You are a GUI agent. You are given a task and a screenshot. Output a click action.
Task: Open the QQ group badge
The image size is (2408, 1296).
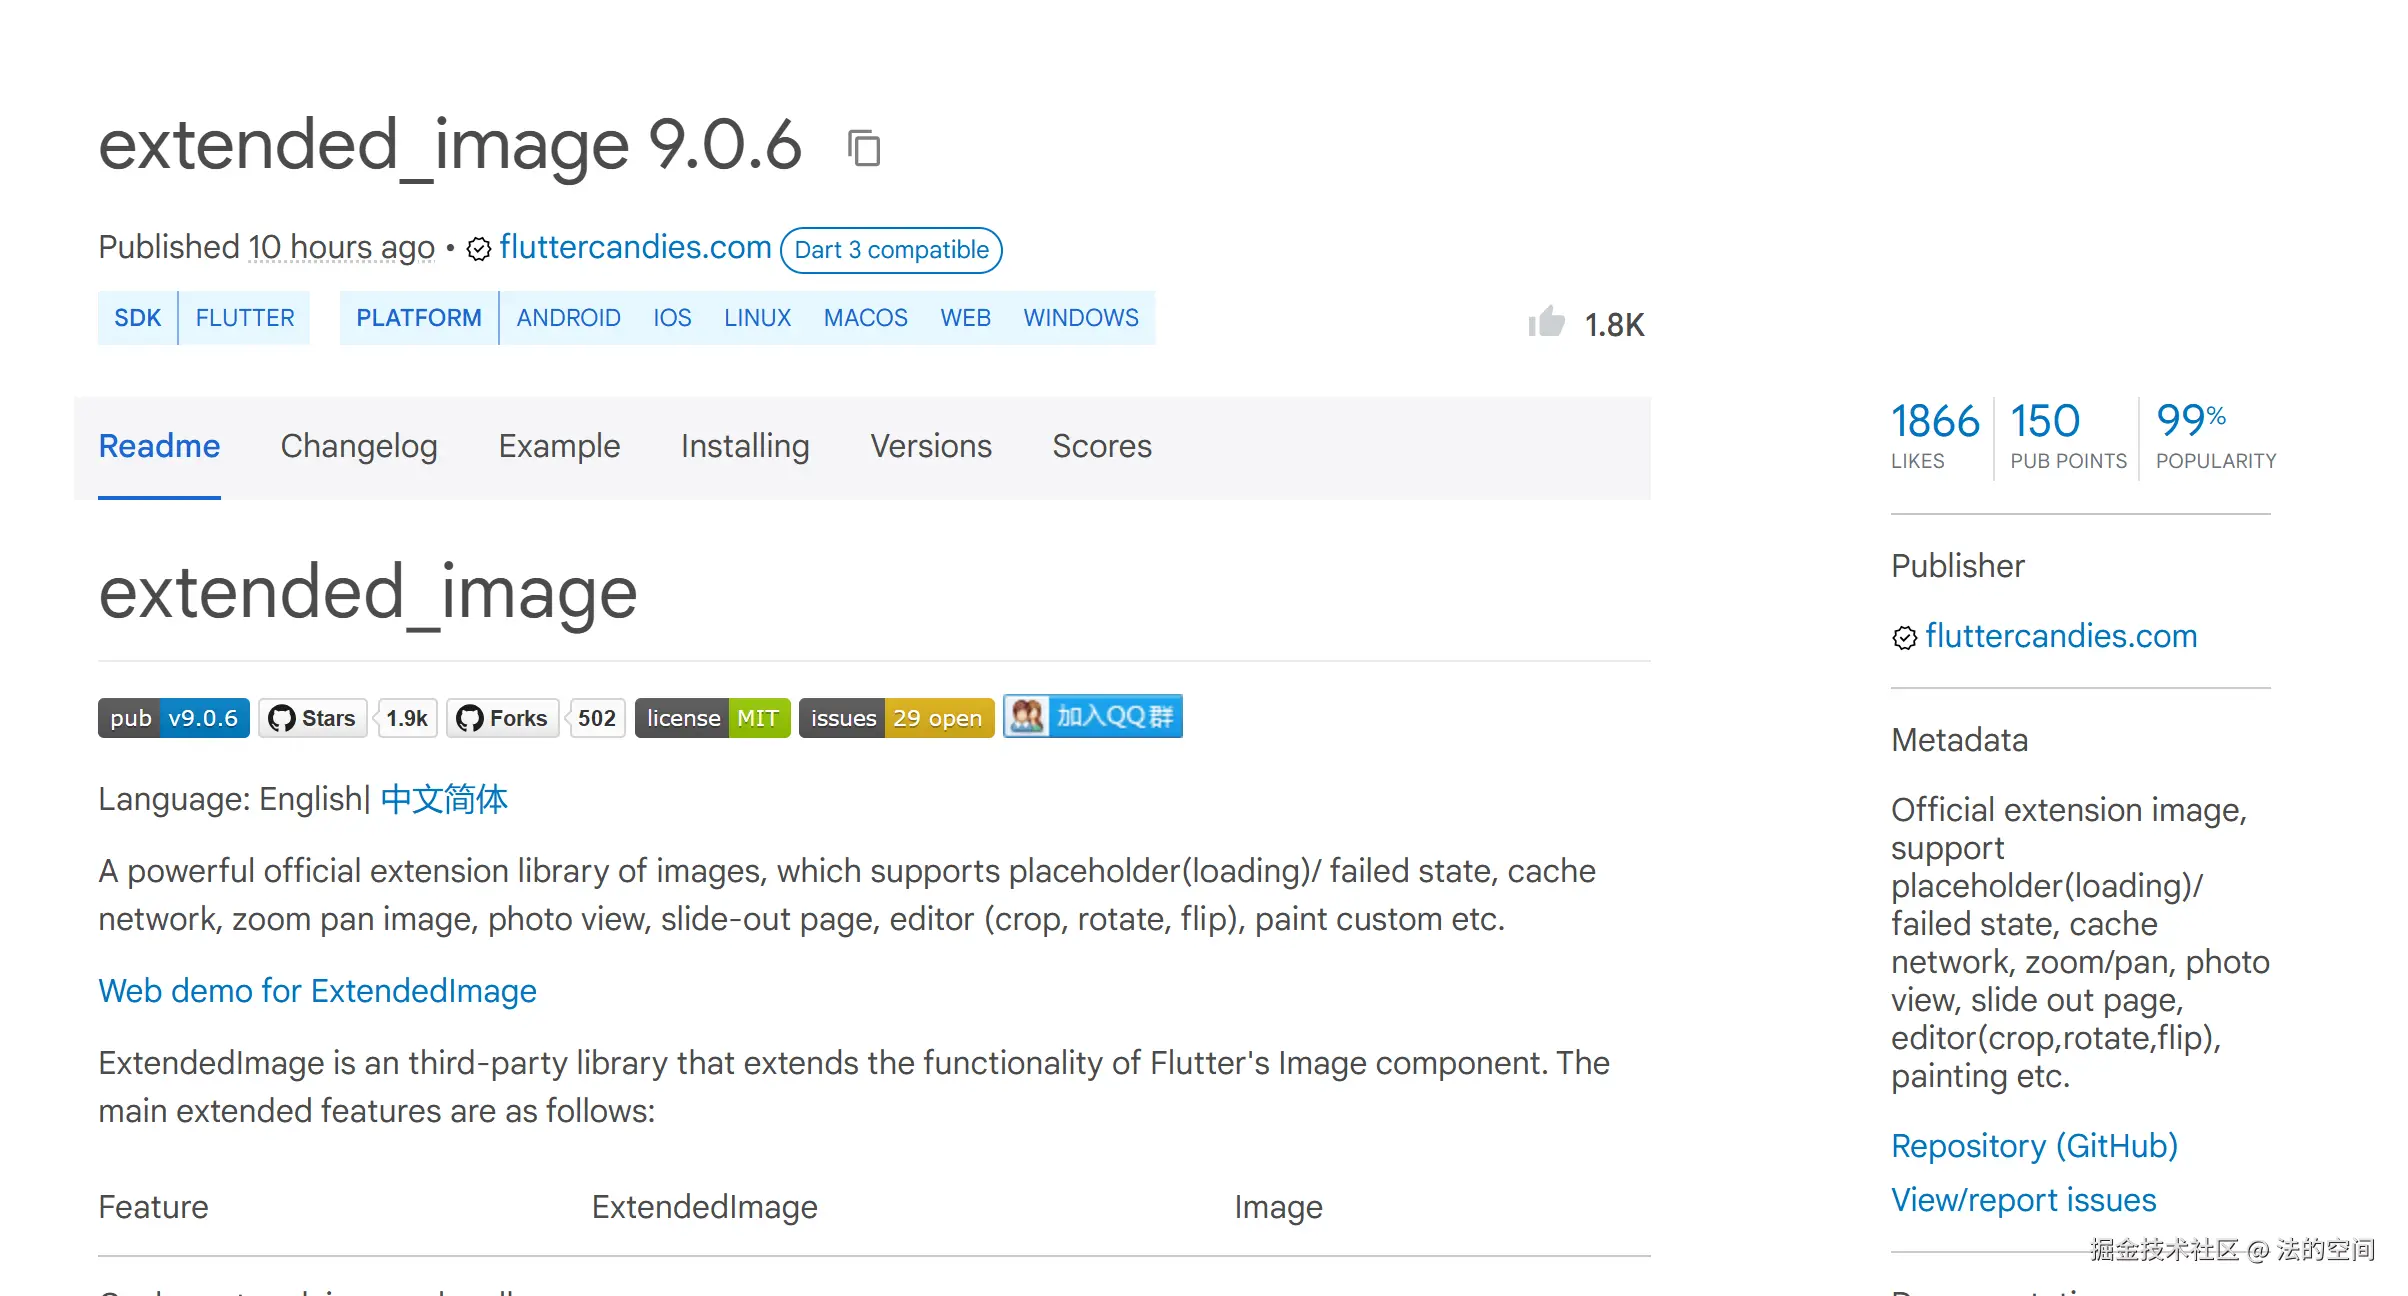click(1093, 716)
